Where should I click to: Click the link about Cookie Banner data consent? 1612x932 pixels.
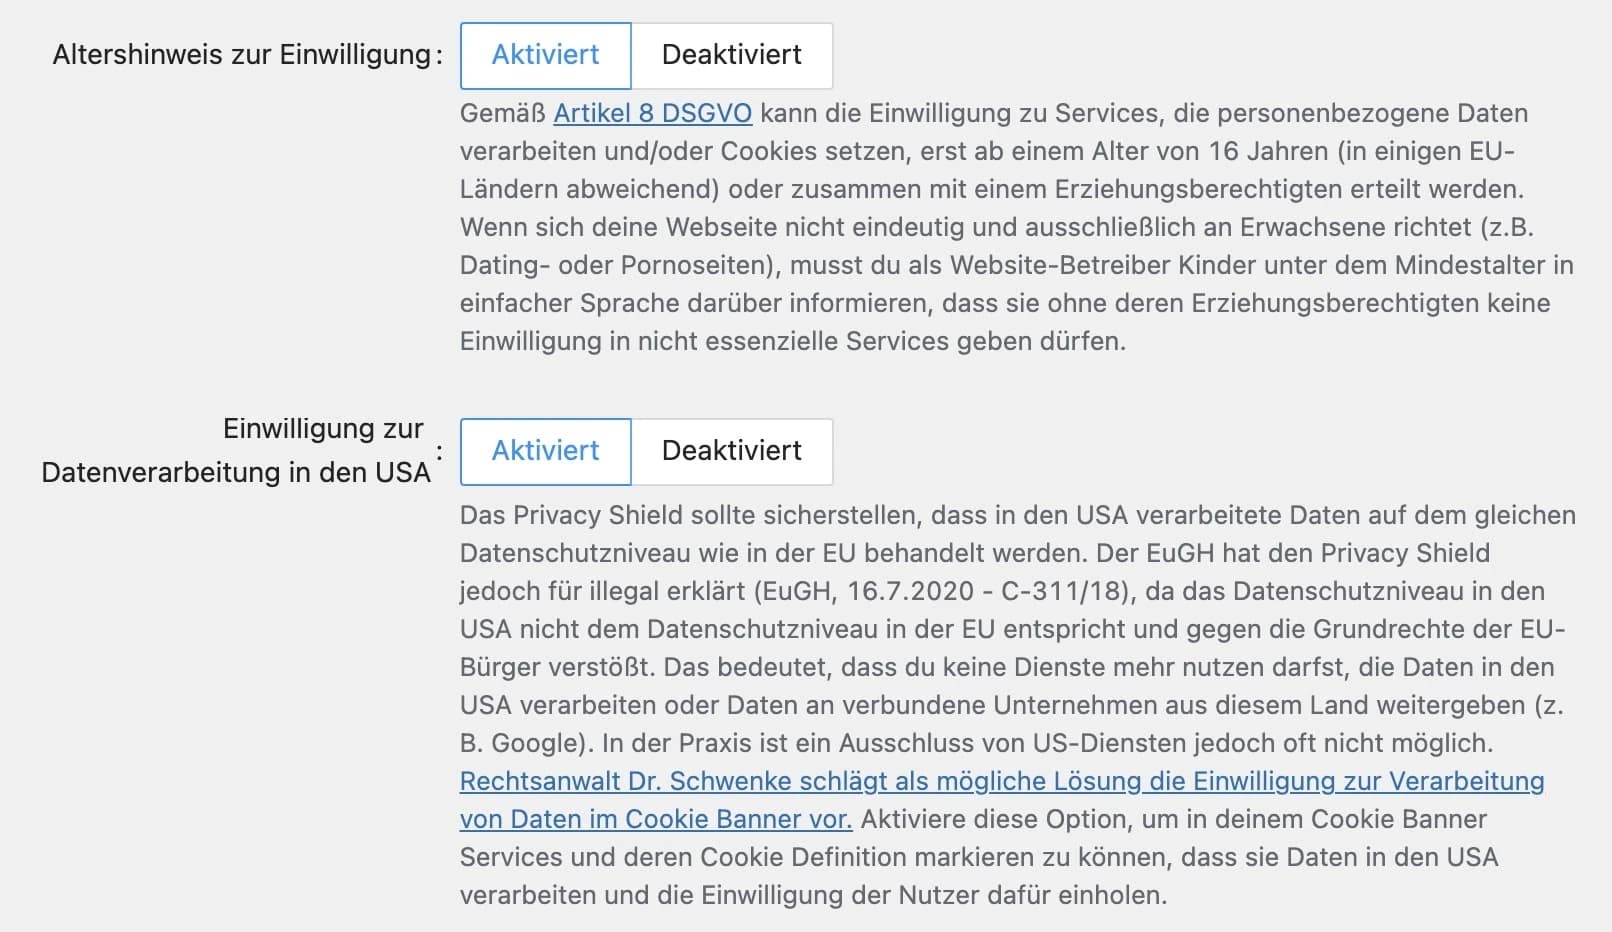pyautogui.click(x=655, y=819)
